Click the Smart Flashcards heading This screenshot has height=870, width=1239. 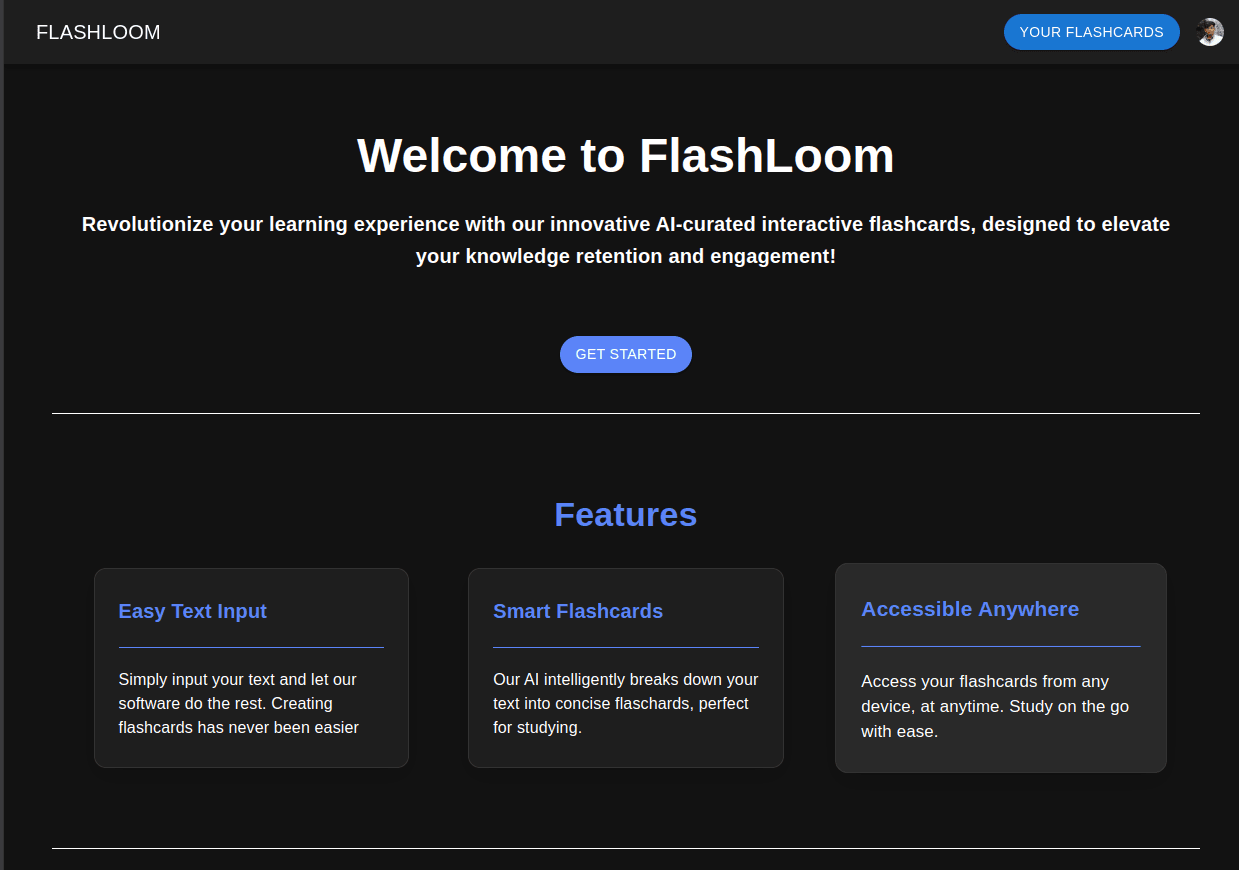(x=578, y=611)
